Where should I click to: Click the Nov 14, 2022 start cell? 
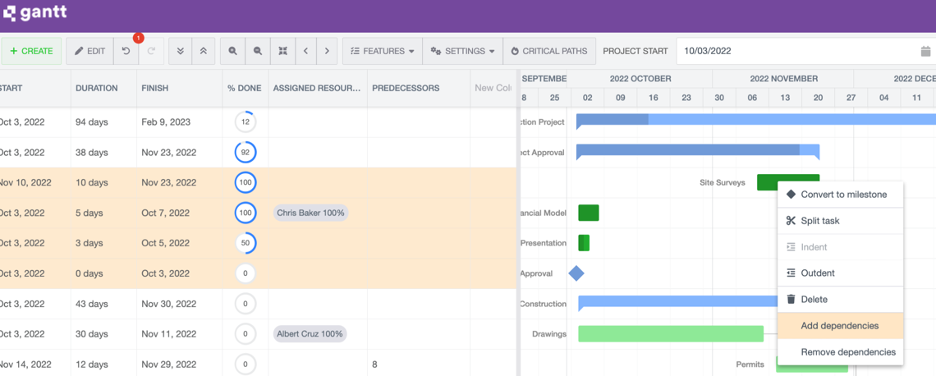pyautogui.click(x=35, y=364)
